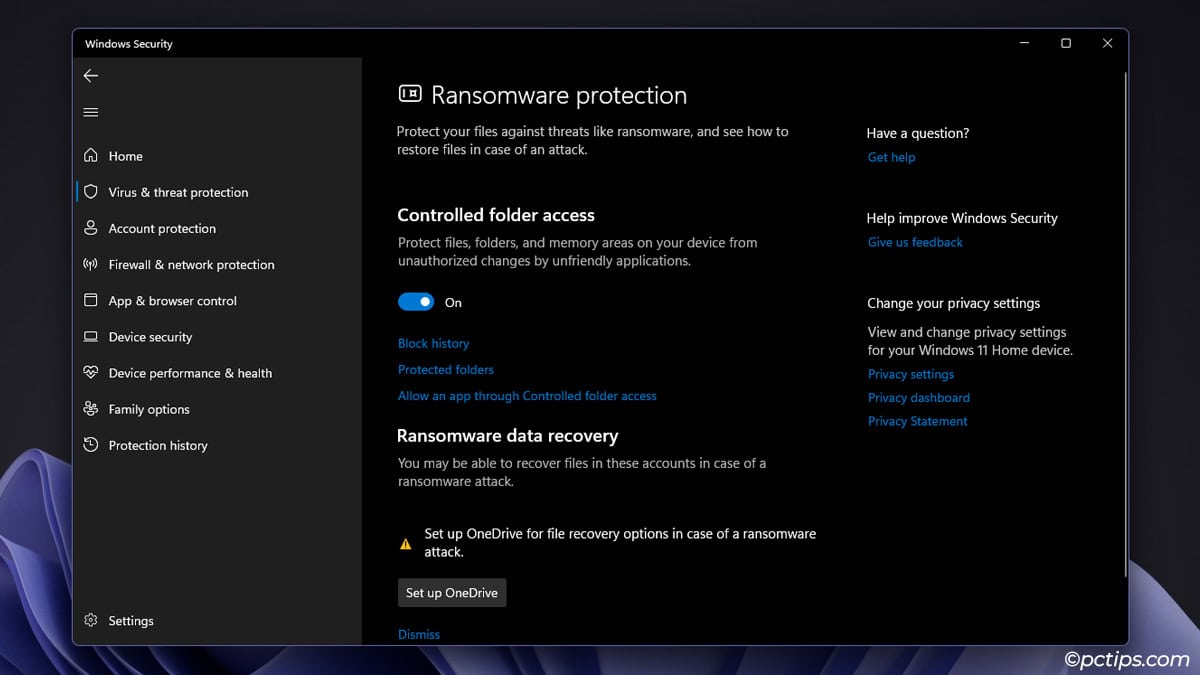Click the Device performance heart icon
Screen dimensions: 1200x675
click(x=91, y=373)
